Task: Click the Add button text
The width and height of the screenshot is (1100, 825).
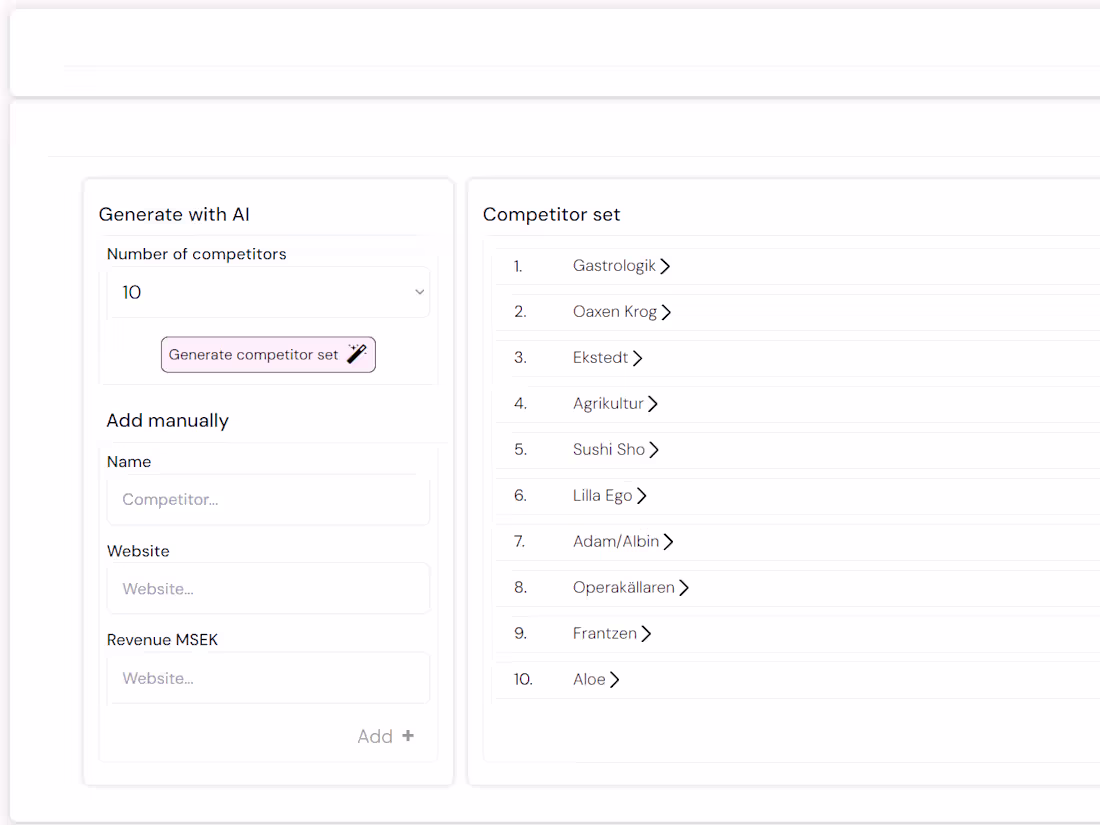Action: click(x=375, y=736)
